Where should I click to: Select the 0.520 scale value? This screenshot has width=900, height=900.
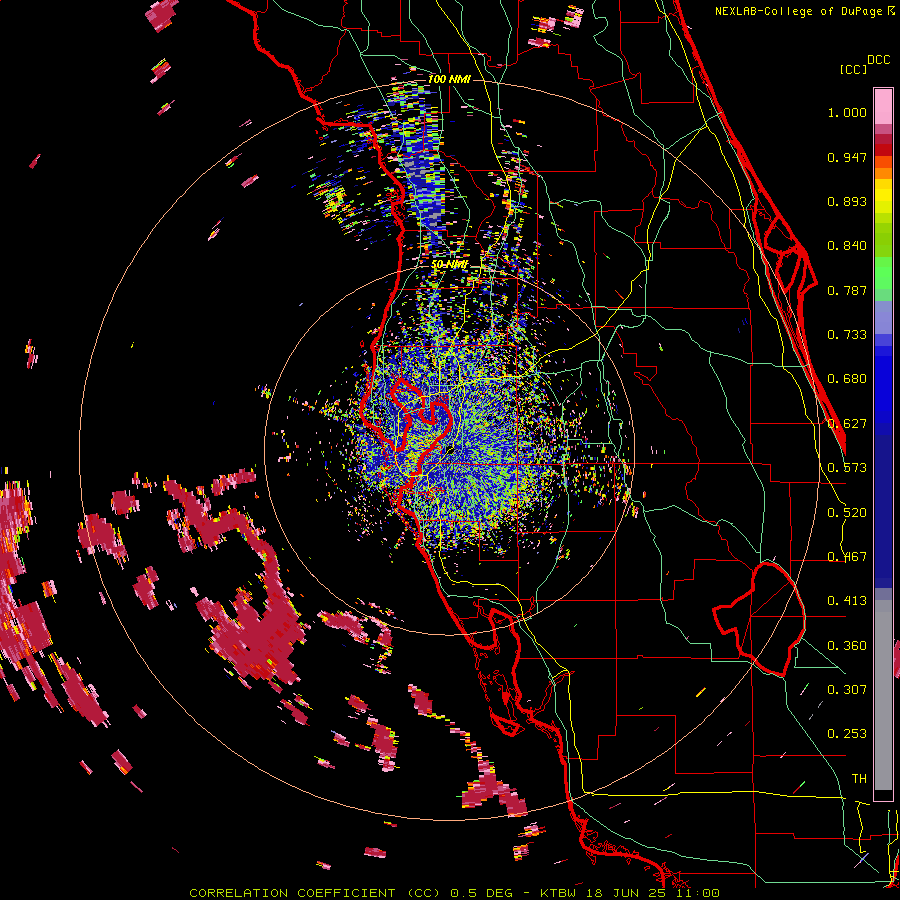(x=847, y=513)
